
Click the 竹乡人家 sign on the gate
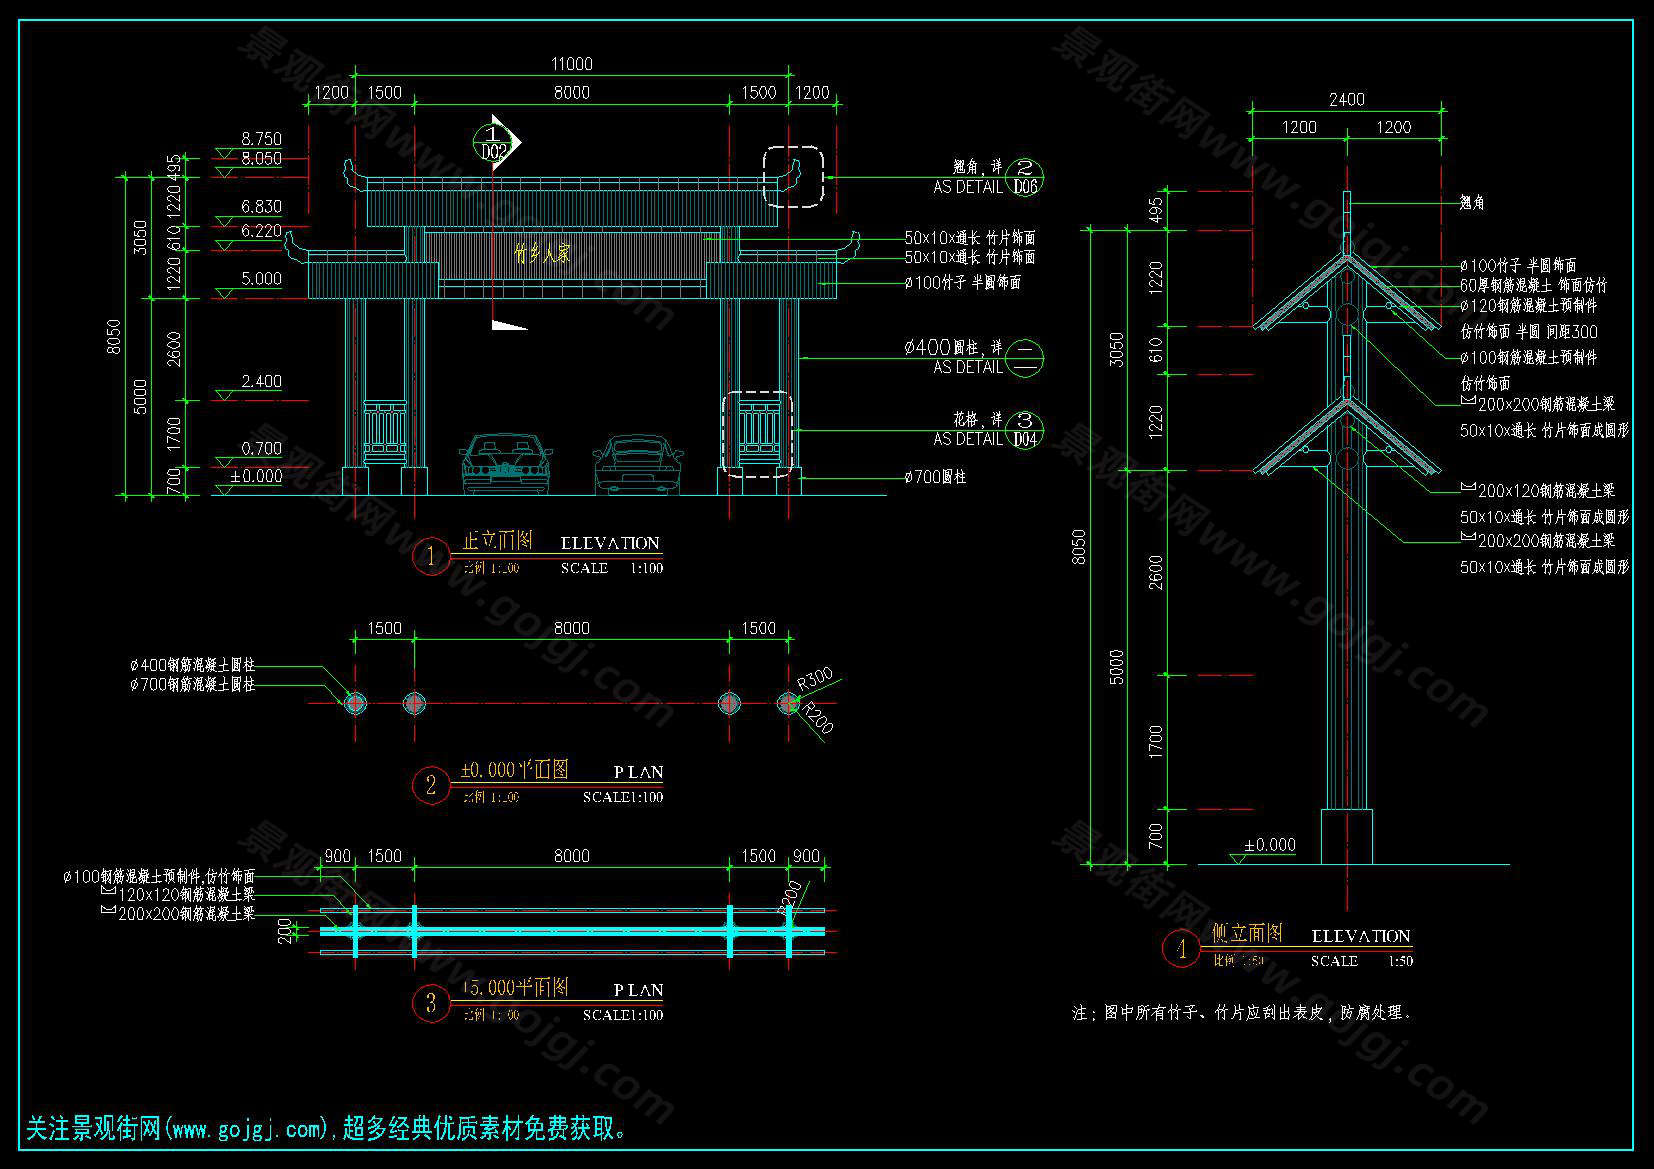click(542, 254)
